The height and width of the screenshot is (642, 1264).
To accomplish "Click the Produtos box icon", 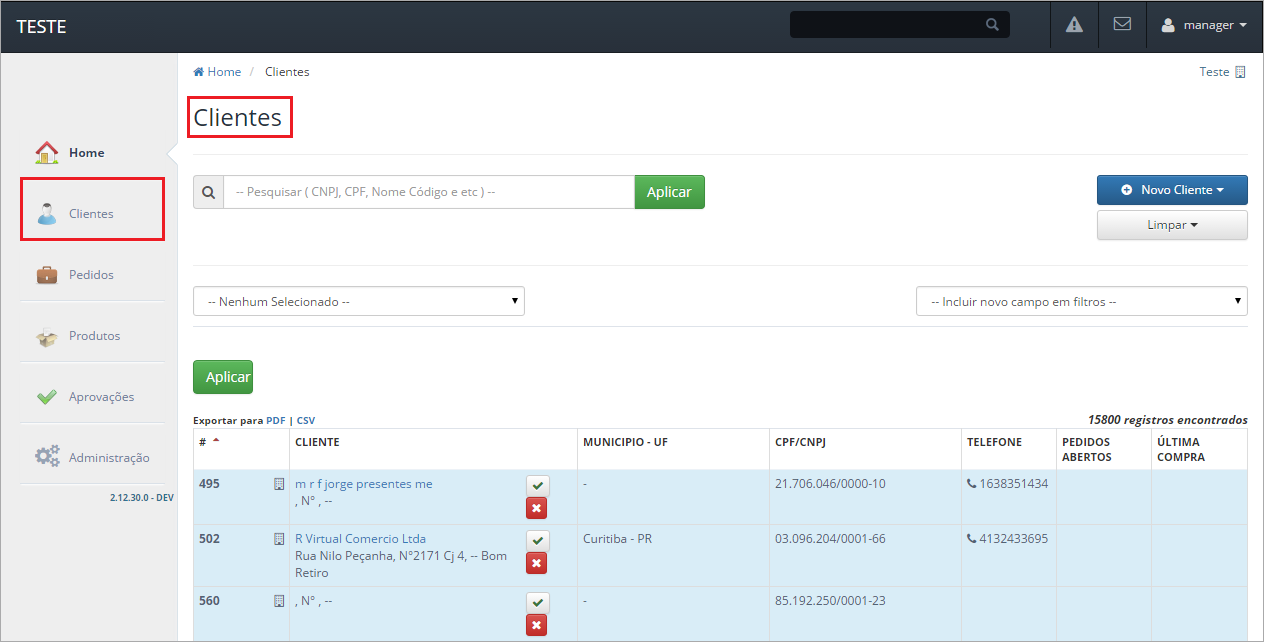I will pyautogui.click(x=47, y=336).
